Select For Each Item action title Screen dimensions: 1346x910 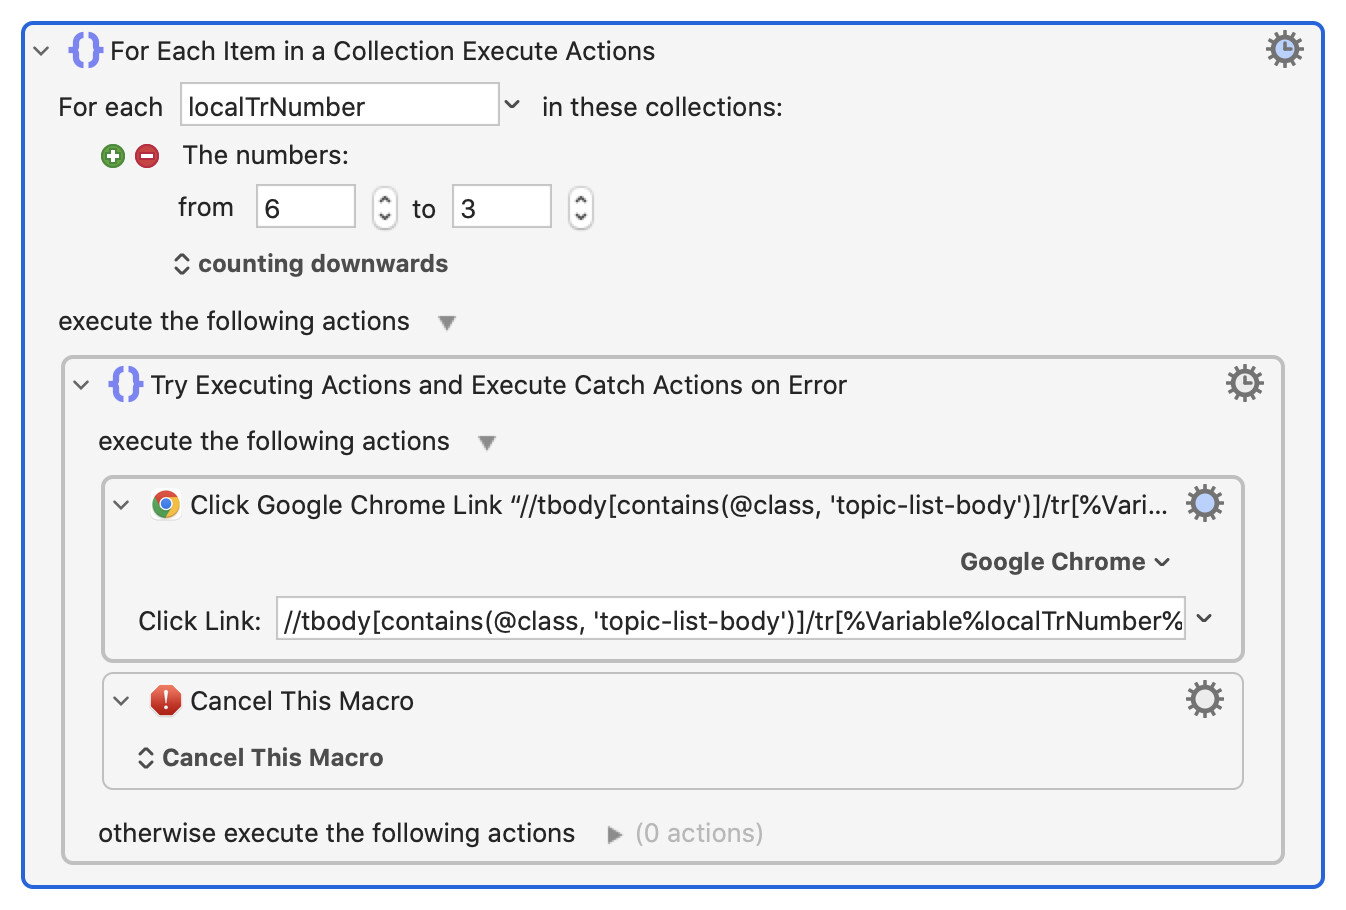click(x=382, y=51)
